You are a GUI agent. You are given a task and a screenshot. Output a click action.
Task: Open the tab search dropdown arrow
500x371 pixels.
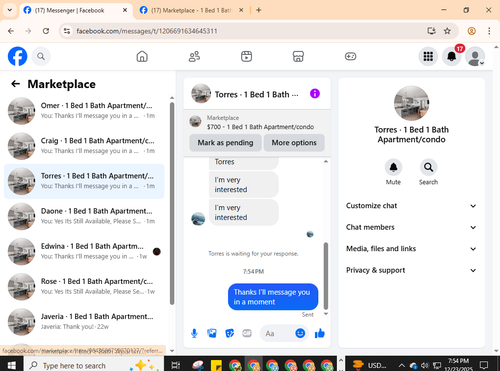(10, 10)
